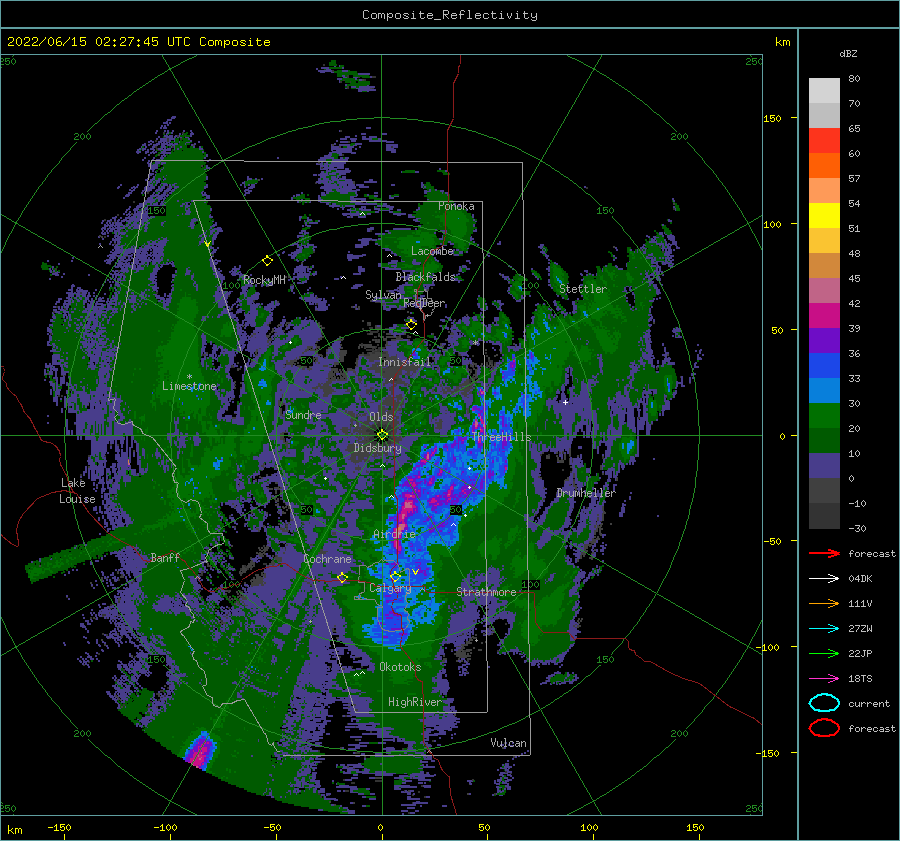The image size is (900, 841).
Task: Click the Lake Louise label
Action: click(x=77, y=491)
